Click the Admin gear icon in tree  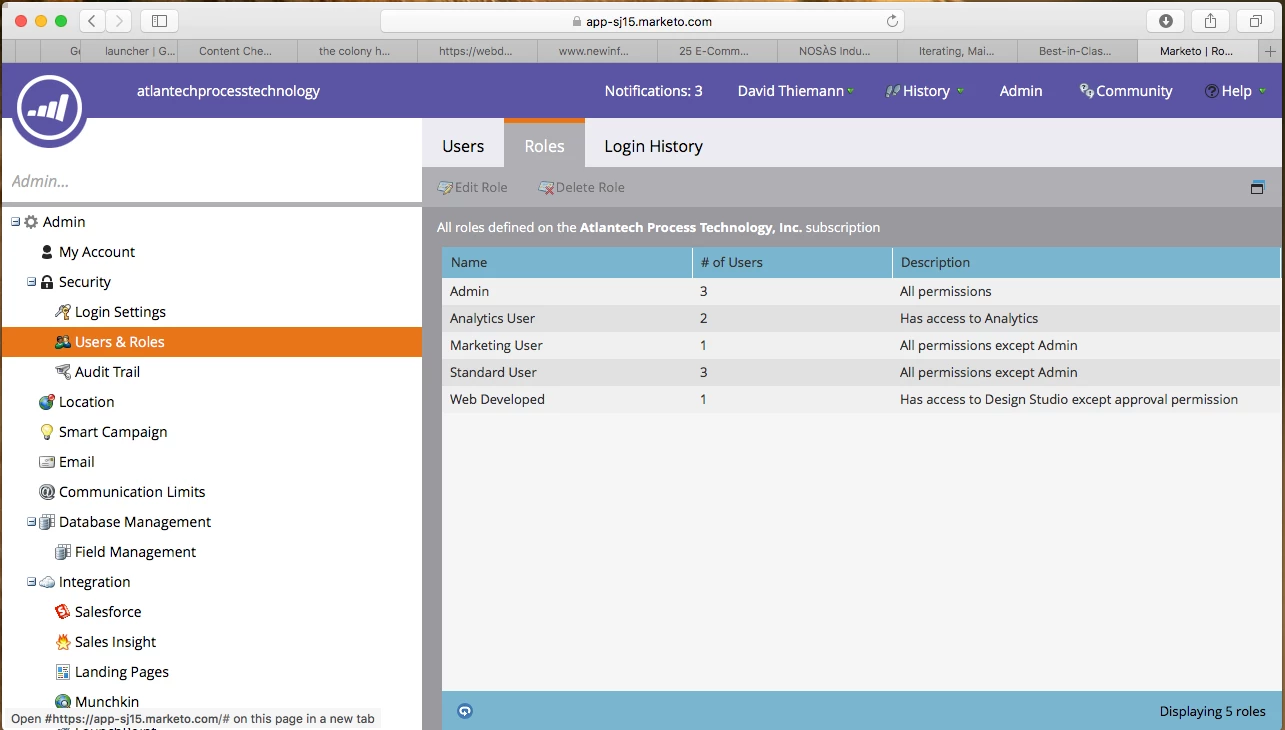(x=31, y=222)
